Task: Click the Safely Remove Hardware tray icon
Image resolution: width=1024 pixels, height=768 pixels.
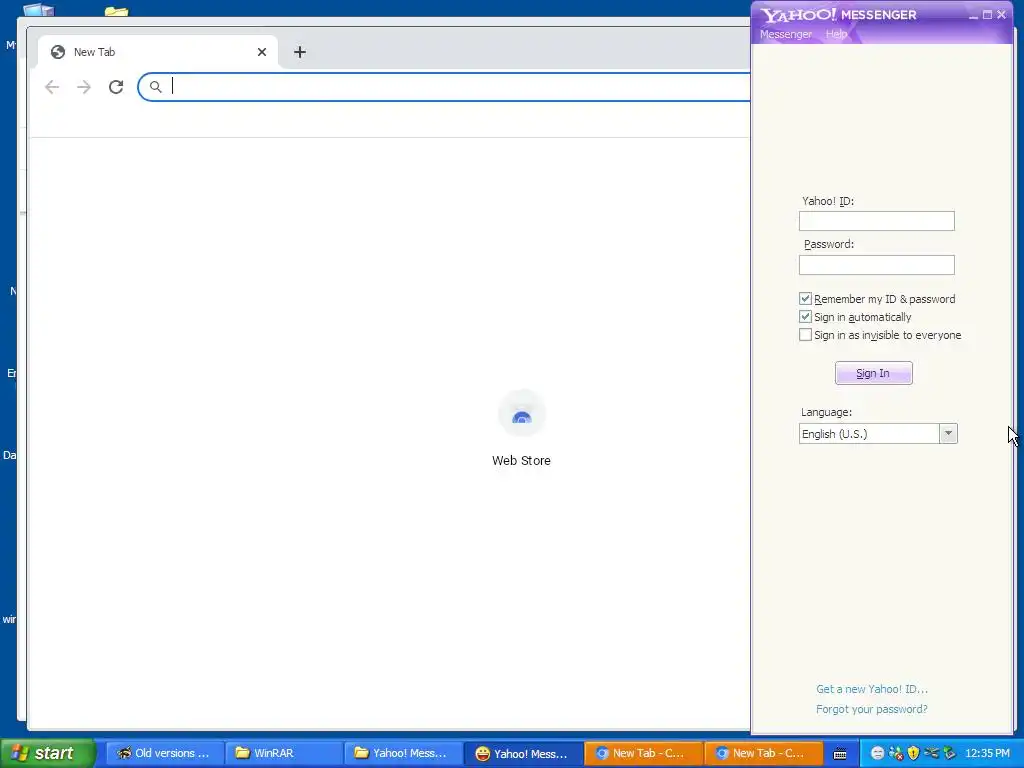Action: [x=949, y=753]
